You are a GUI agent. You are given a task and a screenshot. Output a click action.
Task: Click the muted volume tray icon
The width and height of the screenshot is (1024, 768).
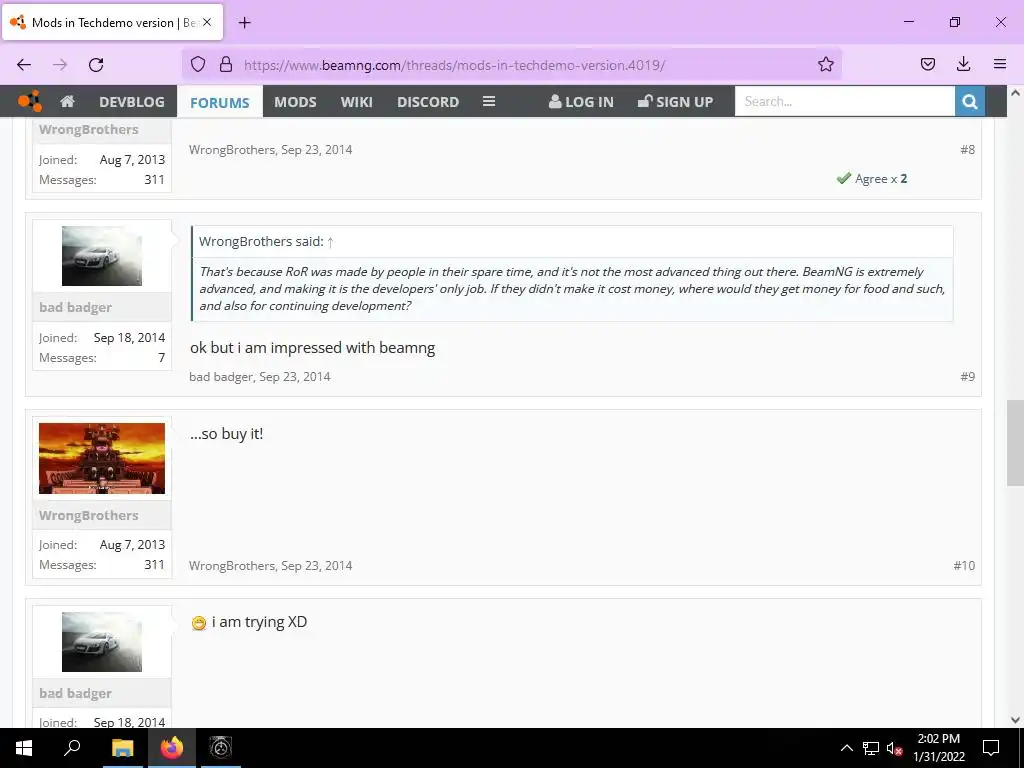[894, 748]
